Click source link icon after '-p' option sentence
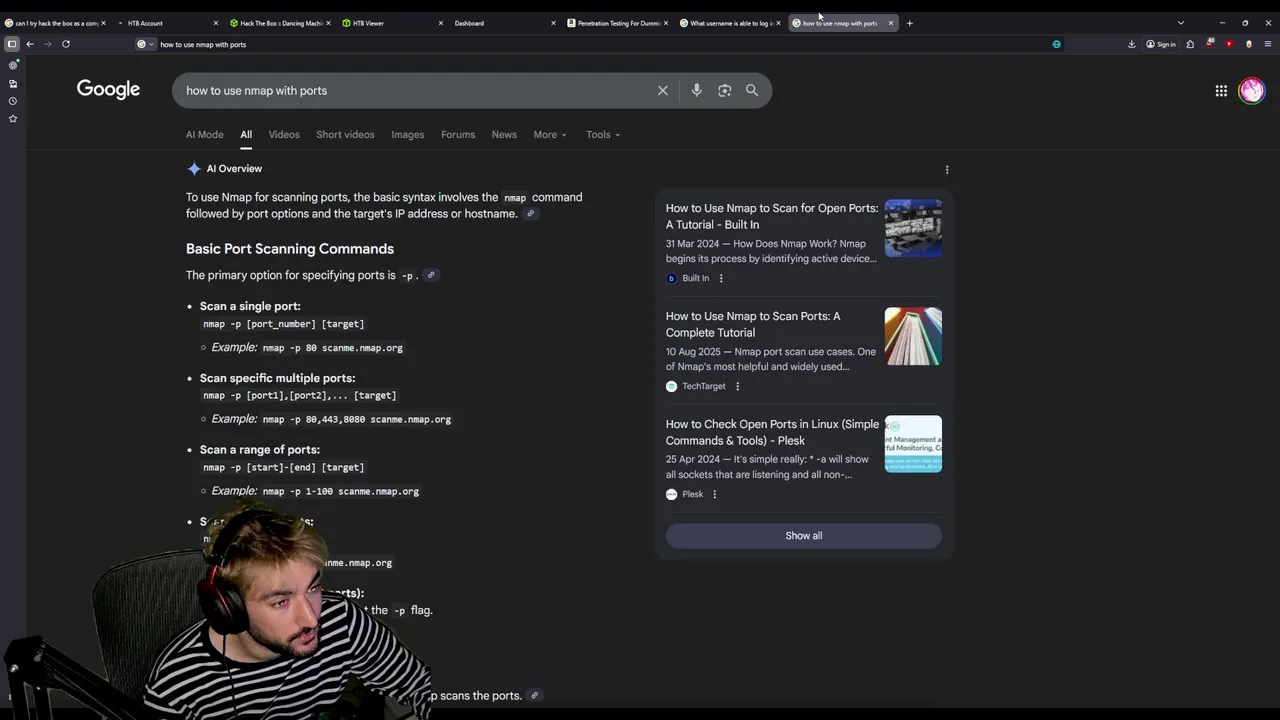Screen dimensions: 1280x720 pyautogui.click(x=431, y=275)
